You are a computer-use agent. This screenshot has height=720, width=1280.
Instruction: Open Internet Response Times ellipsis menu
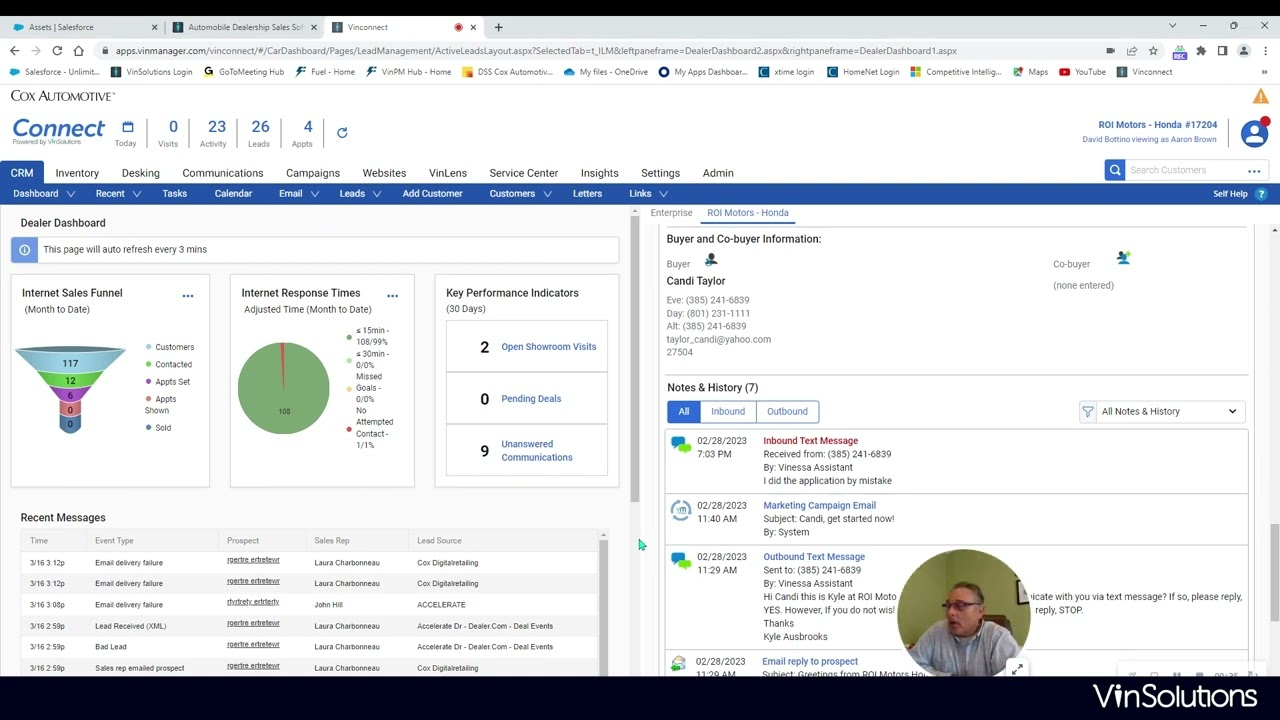point(392,295)
